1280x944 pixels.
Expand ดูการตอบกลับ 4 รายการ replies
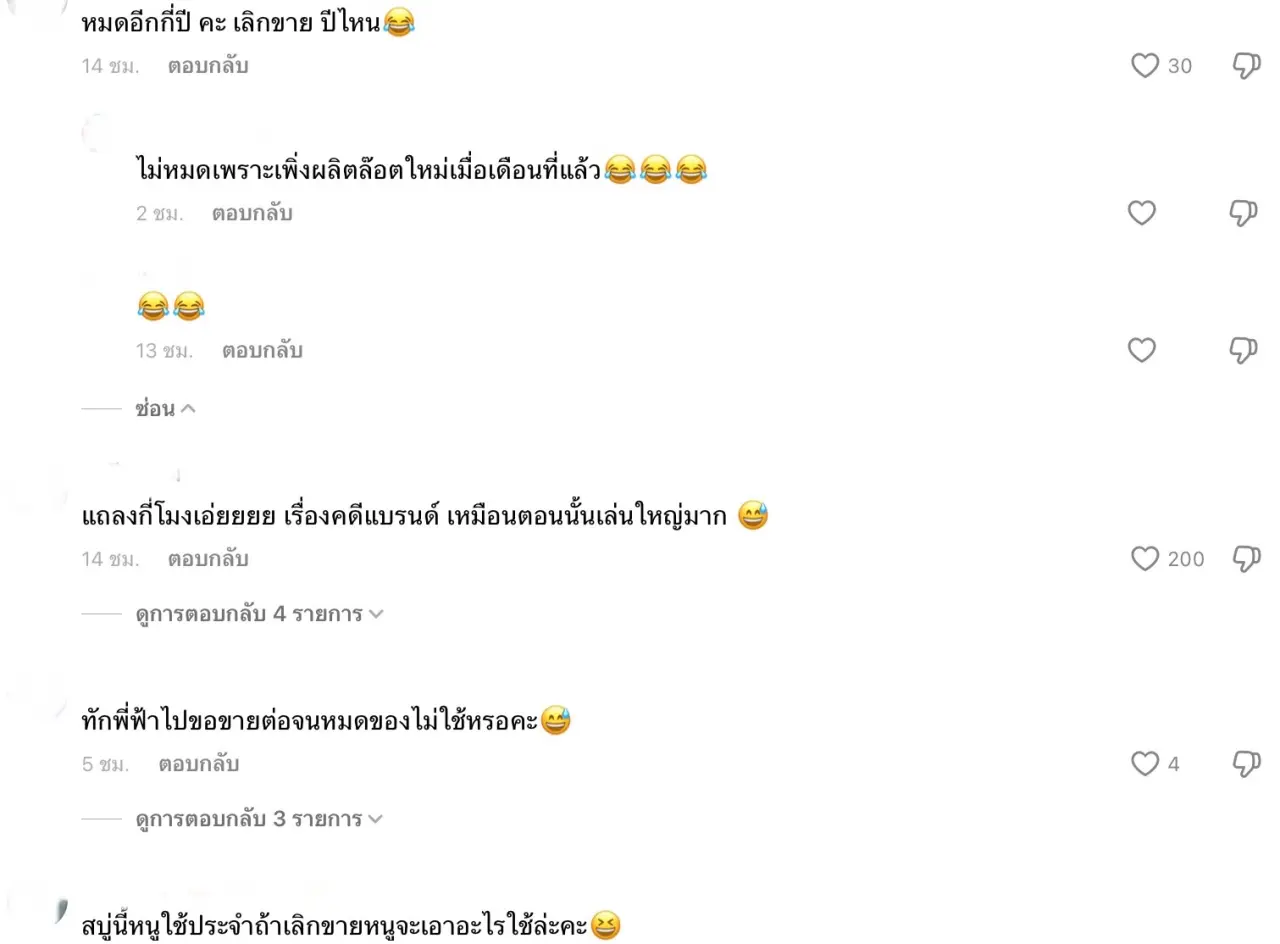[259, 614]
